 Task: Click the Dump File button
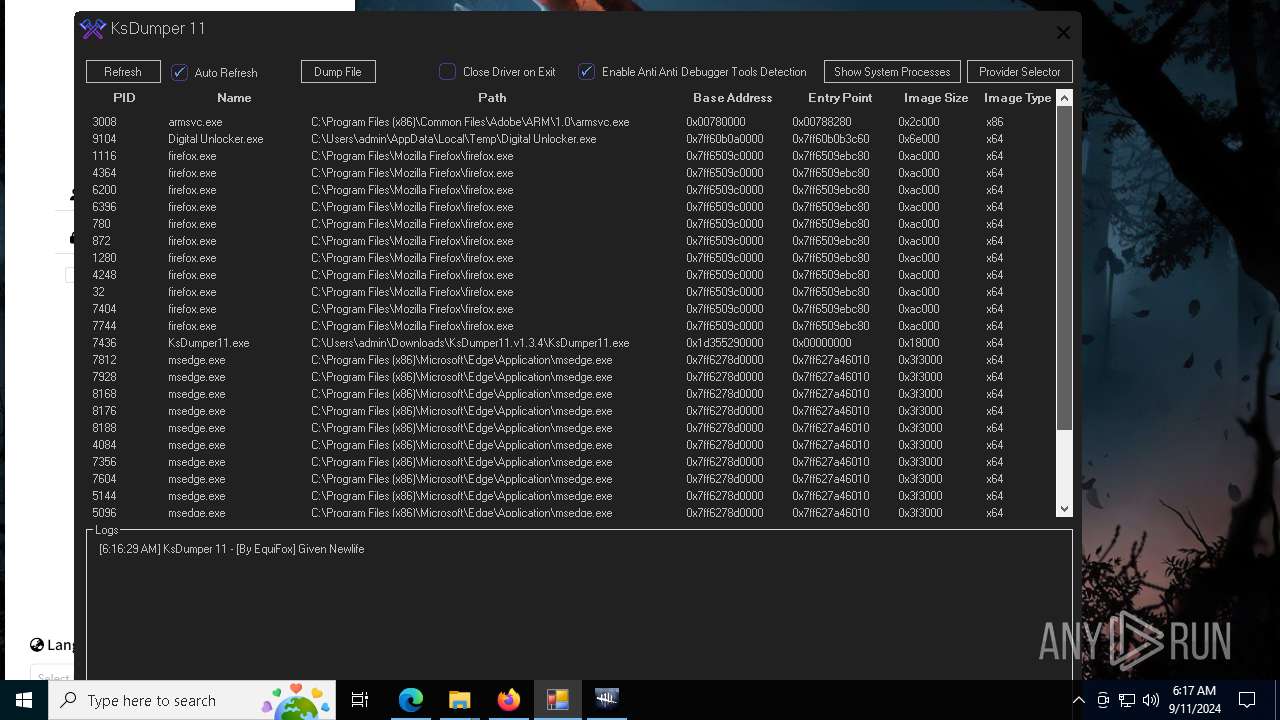pyautogui.click(x=338, y=72)
